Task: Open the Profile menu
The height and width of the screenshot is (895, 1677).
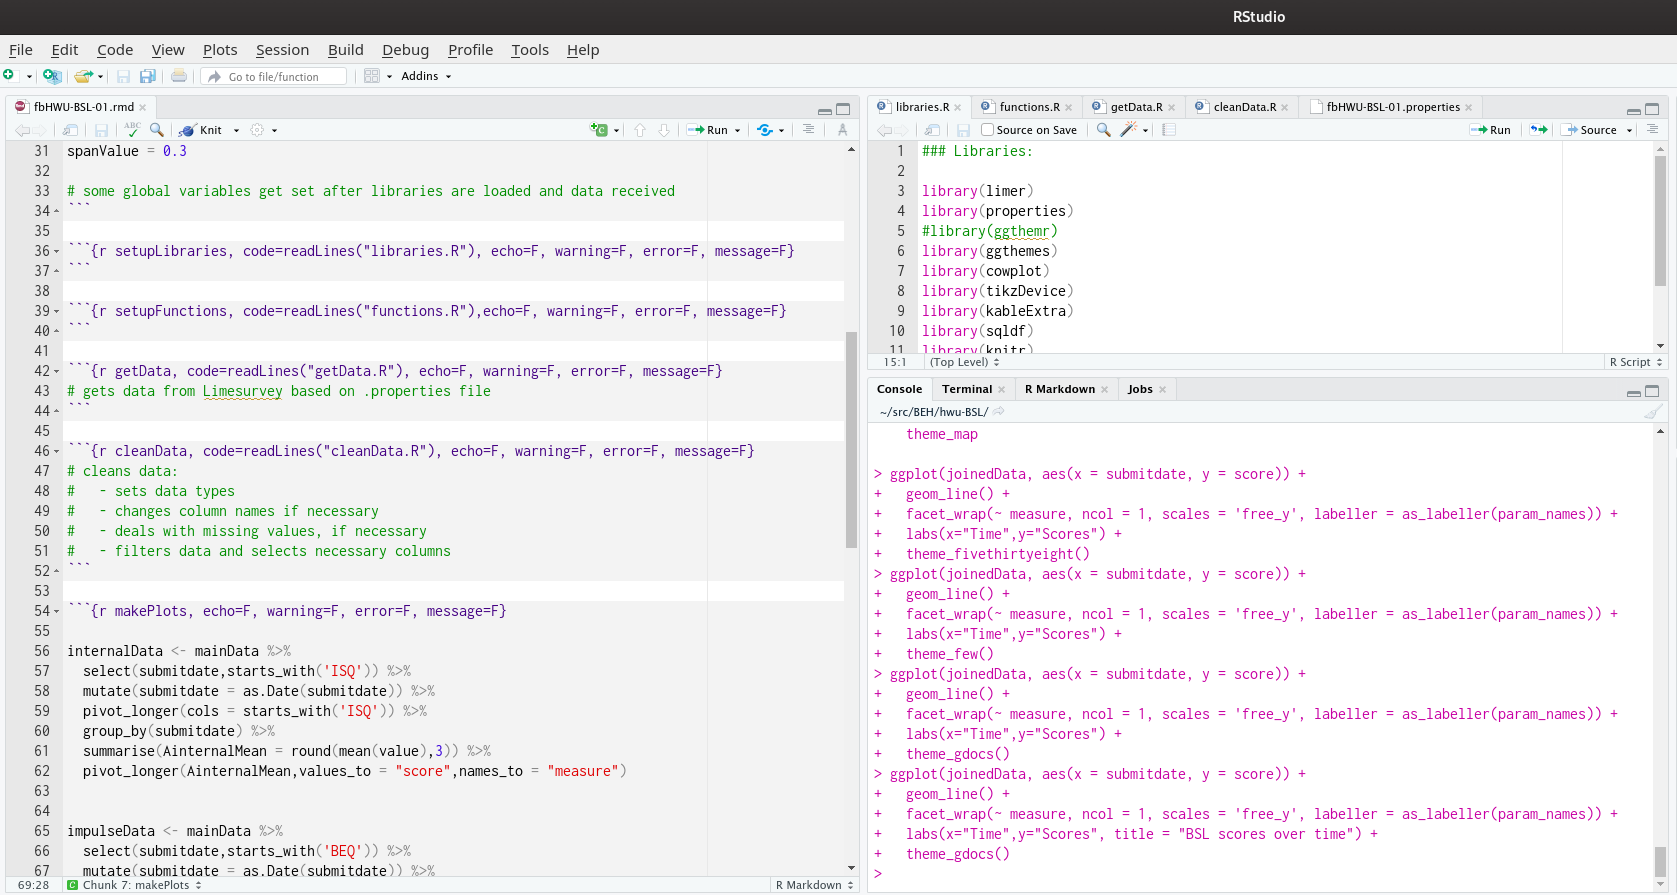Action: click(470, 50)
